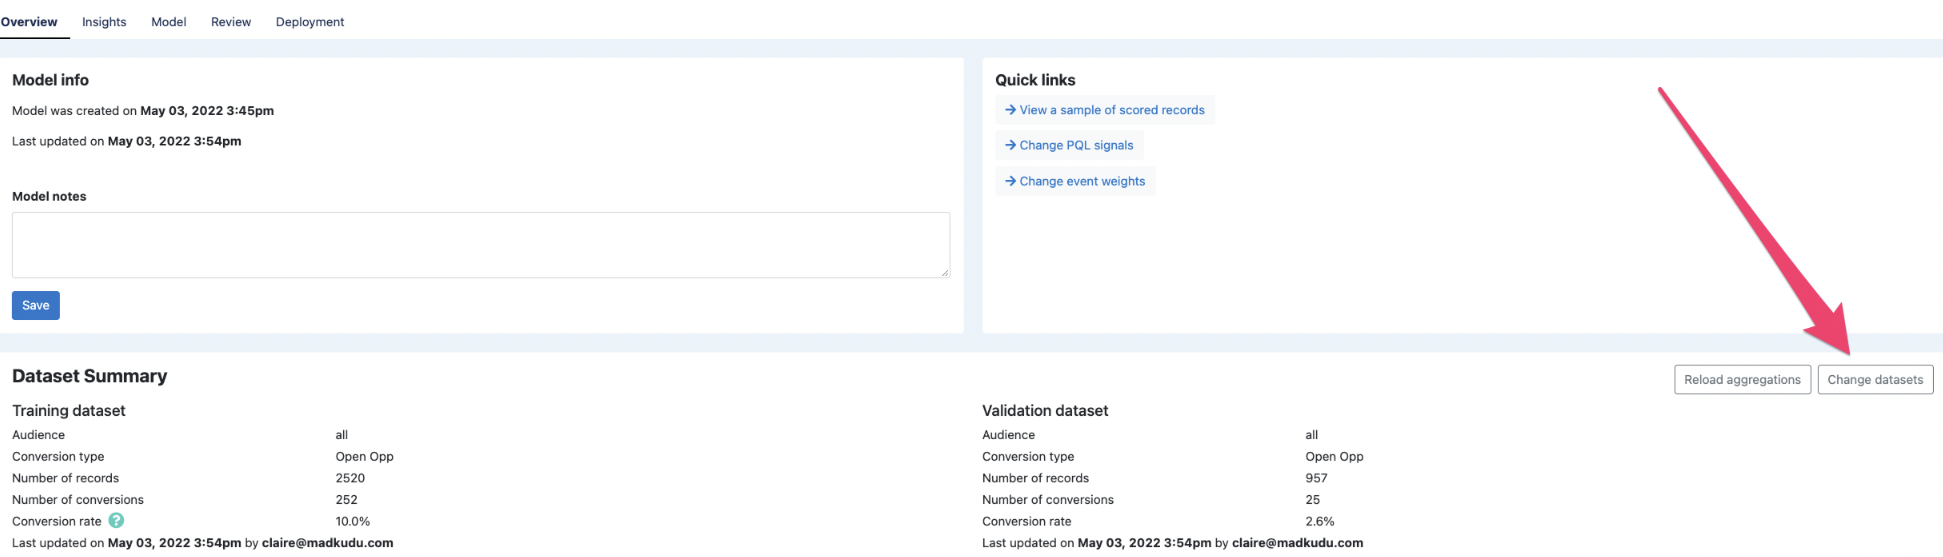The width and height of the screenshot is (1943, 557).
Task: Click arrow icon beside View a sample of scored records
Action: pos(1010,110)
